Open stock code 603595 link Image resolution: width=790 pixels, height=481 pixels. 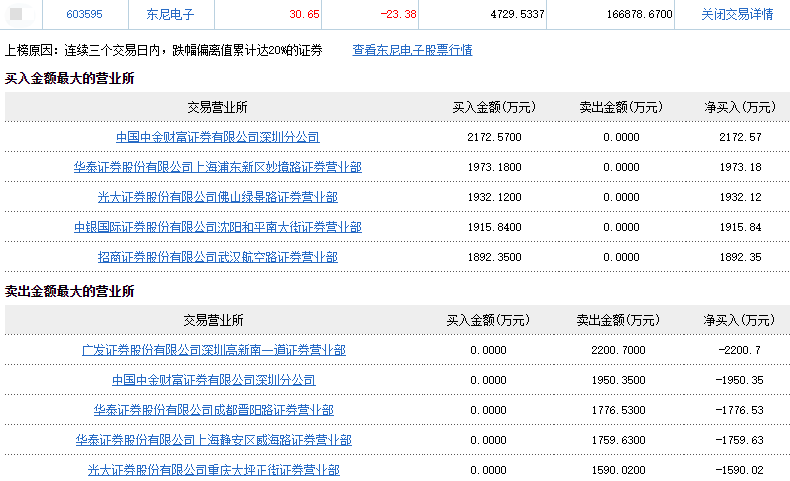point(84,15)
